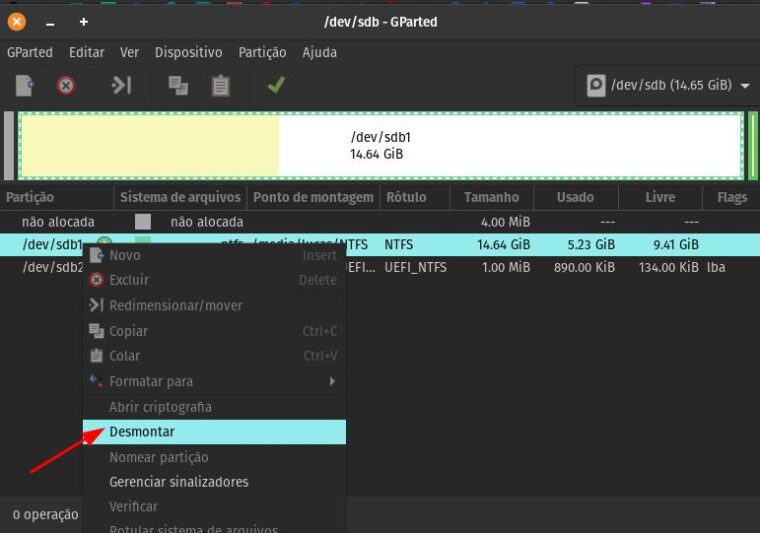Viewport: 760px width, 533px height.
Task: Click the /dev/sdb1 partition graphic bar
Action: [380, 146]
